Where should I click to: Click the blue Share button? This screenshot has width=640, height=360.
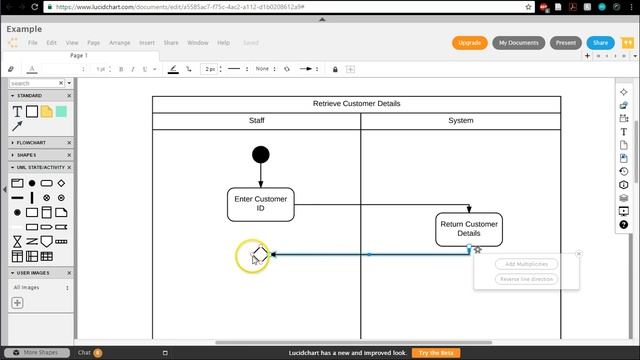[x=600, y=42]
